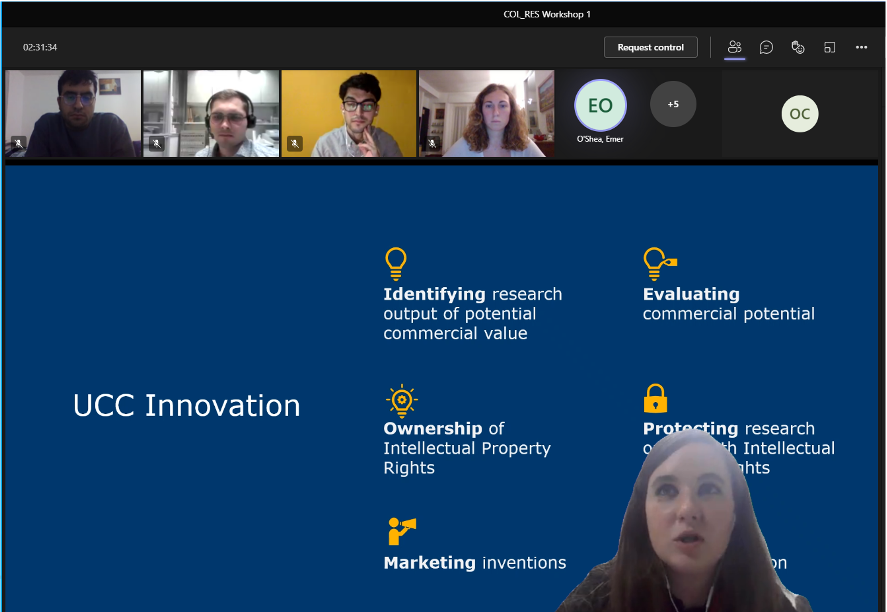Screen dimensions: 887x612
Task: Open the three-dots More actions menu
Action: [x=861, y=48]
